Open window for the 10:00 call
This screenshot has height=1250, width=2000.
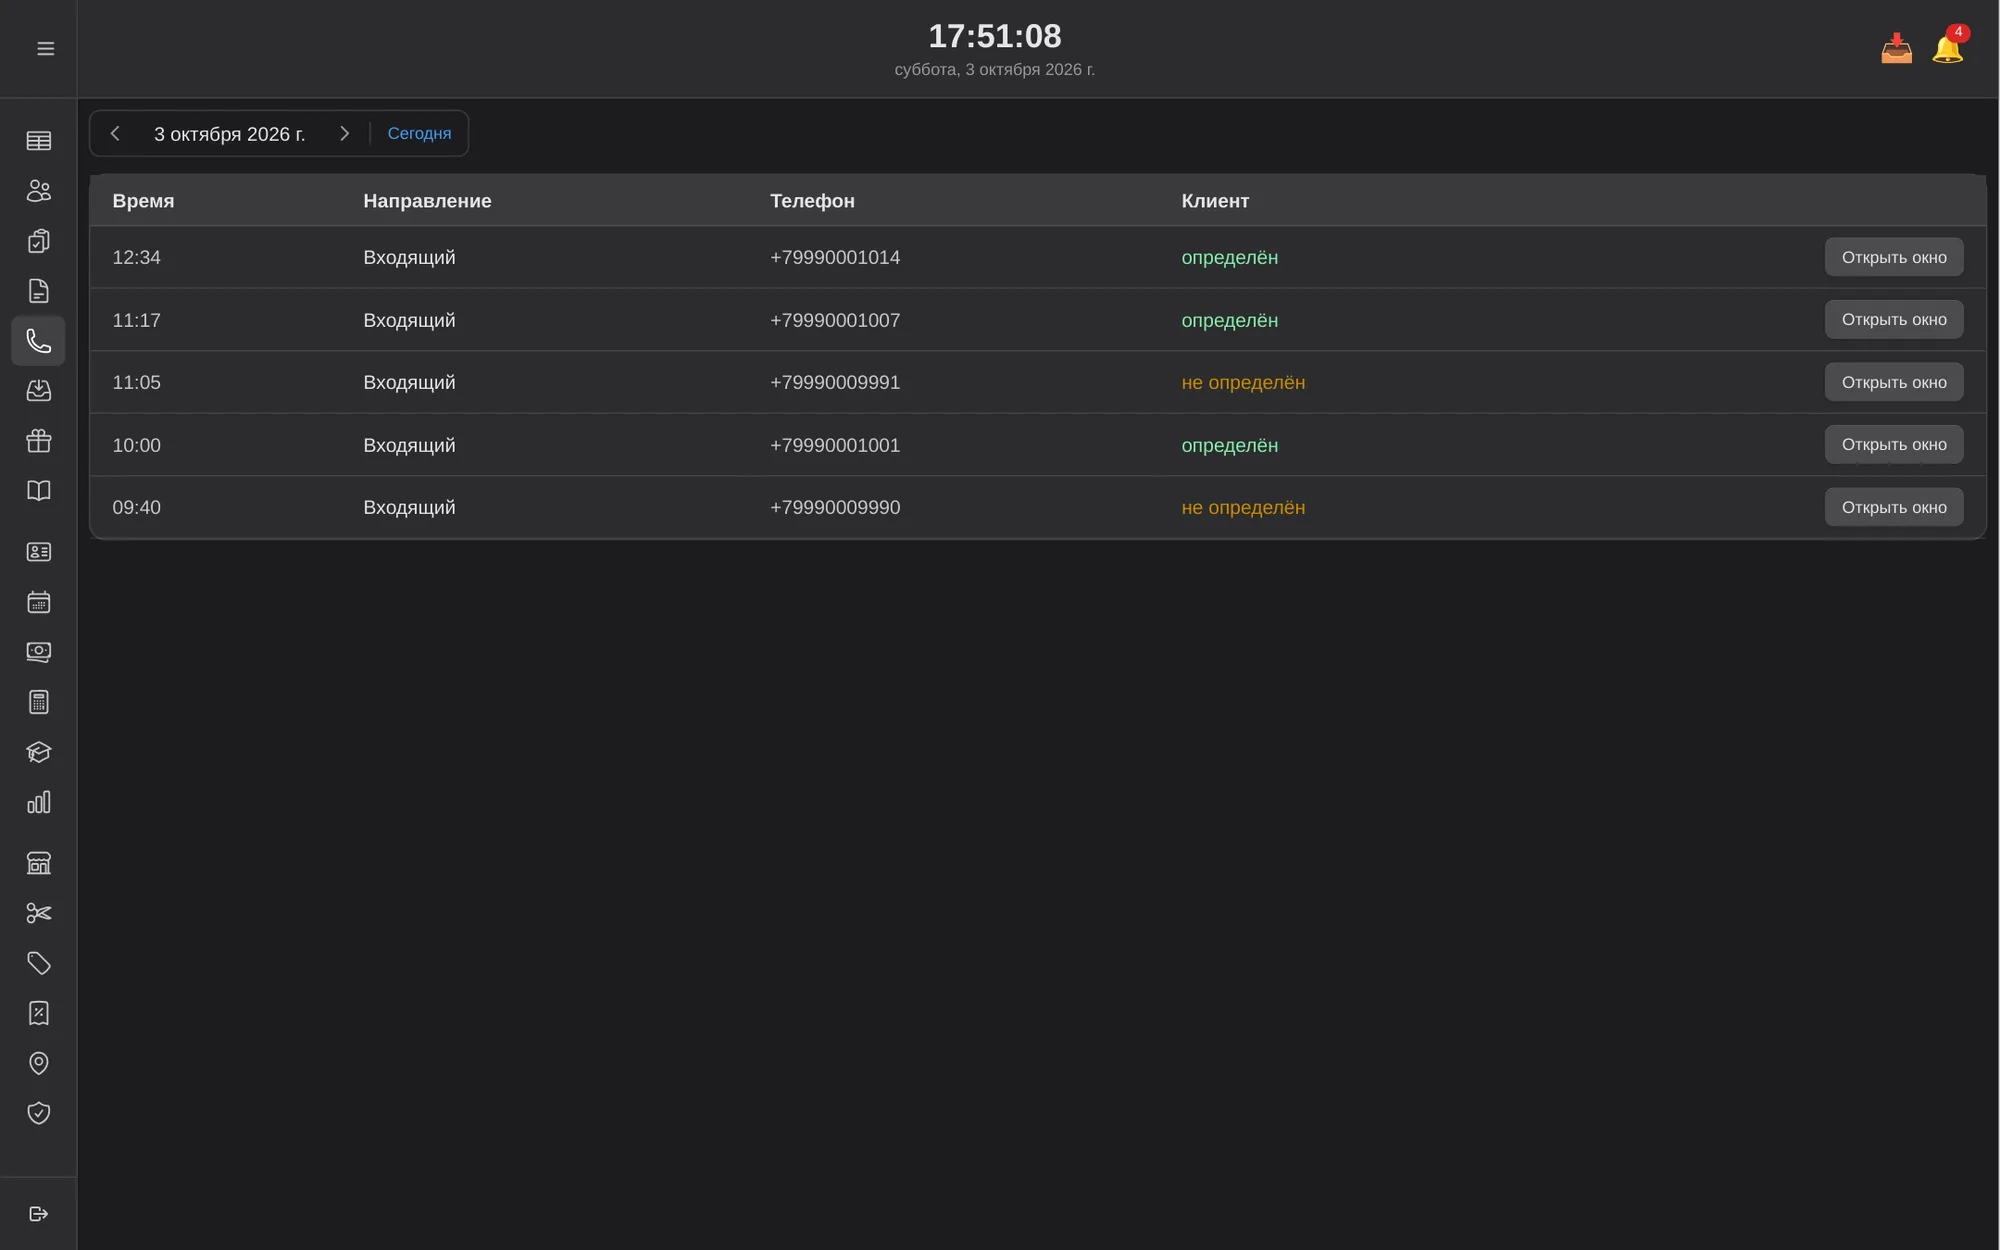(1894, 445)
